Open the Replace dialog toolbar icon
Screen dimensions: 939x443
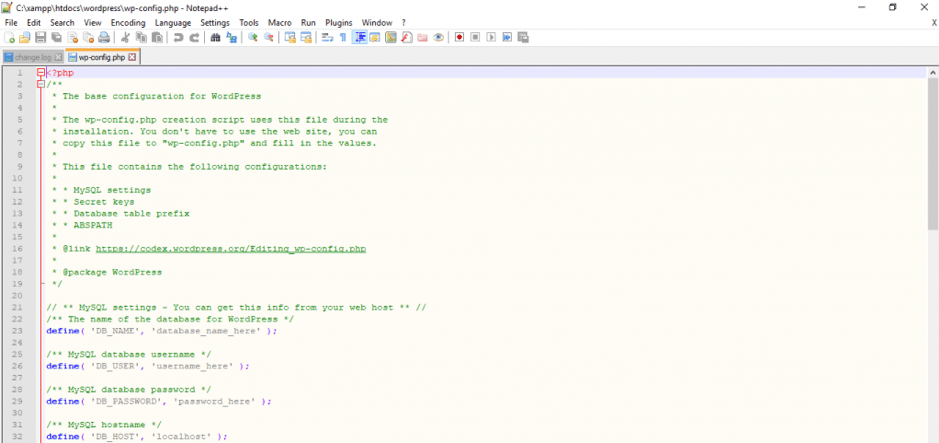point(231,37)
